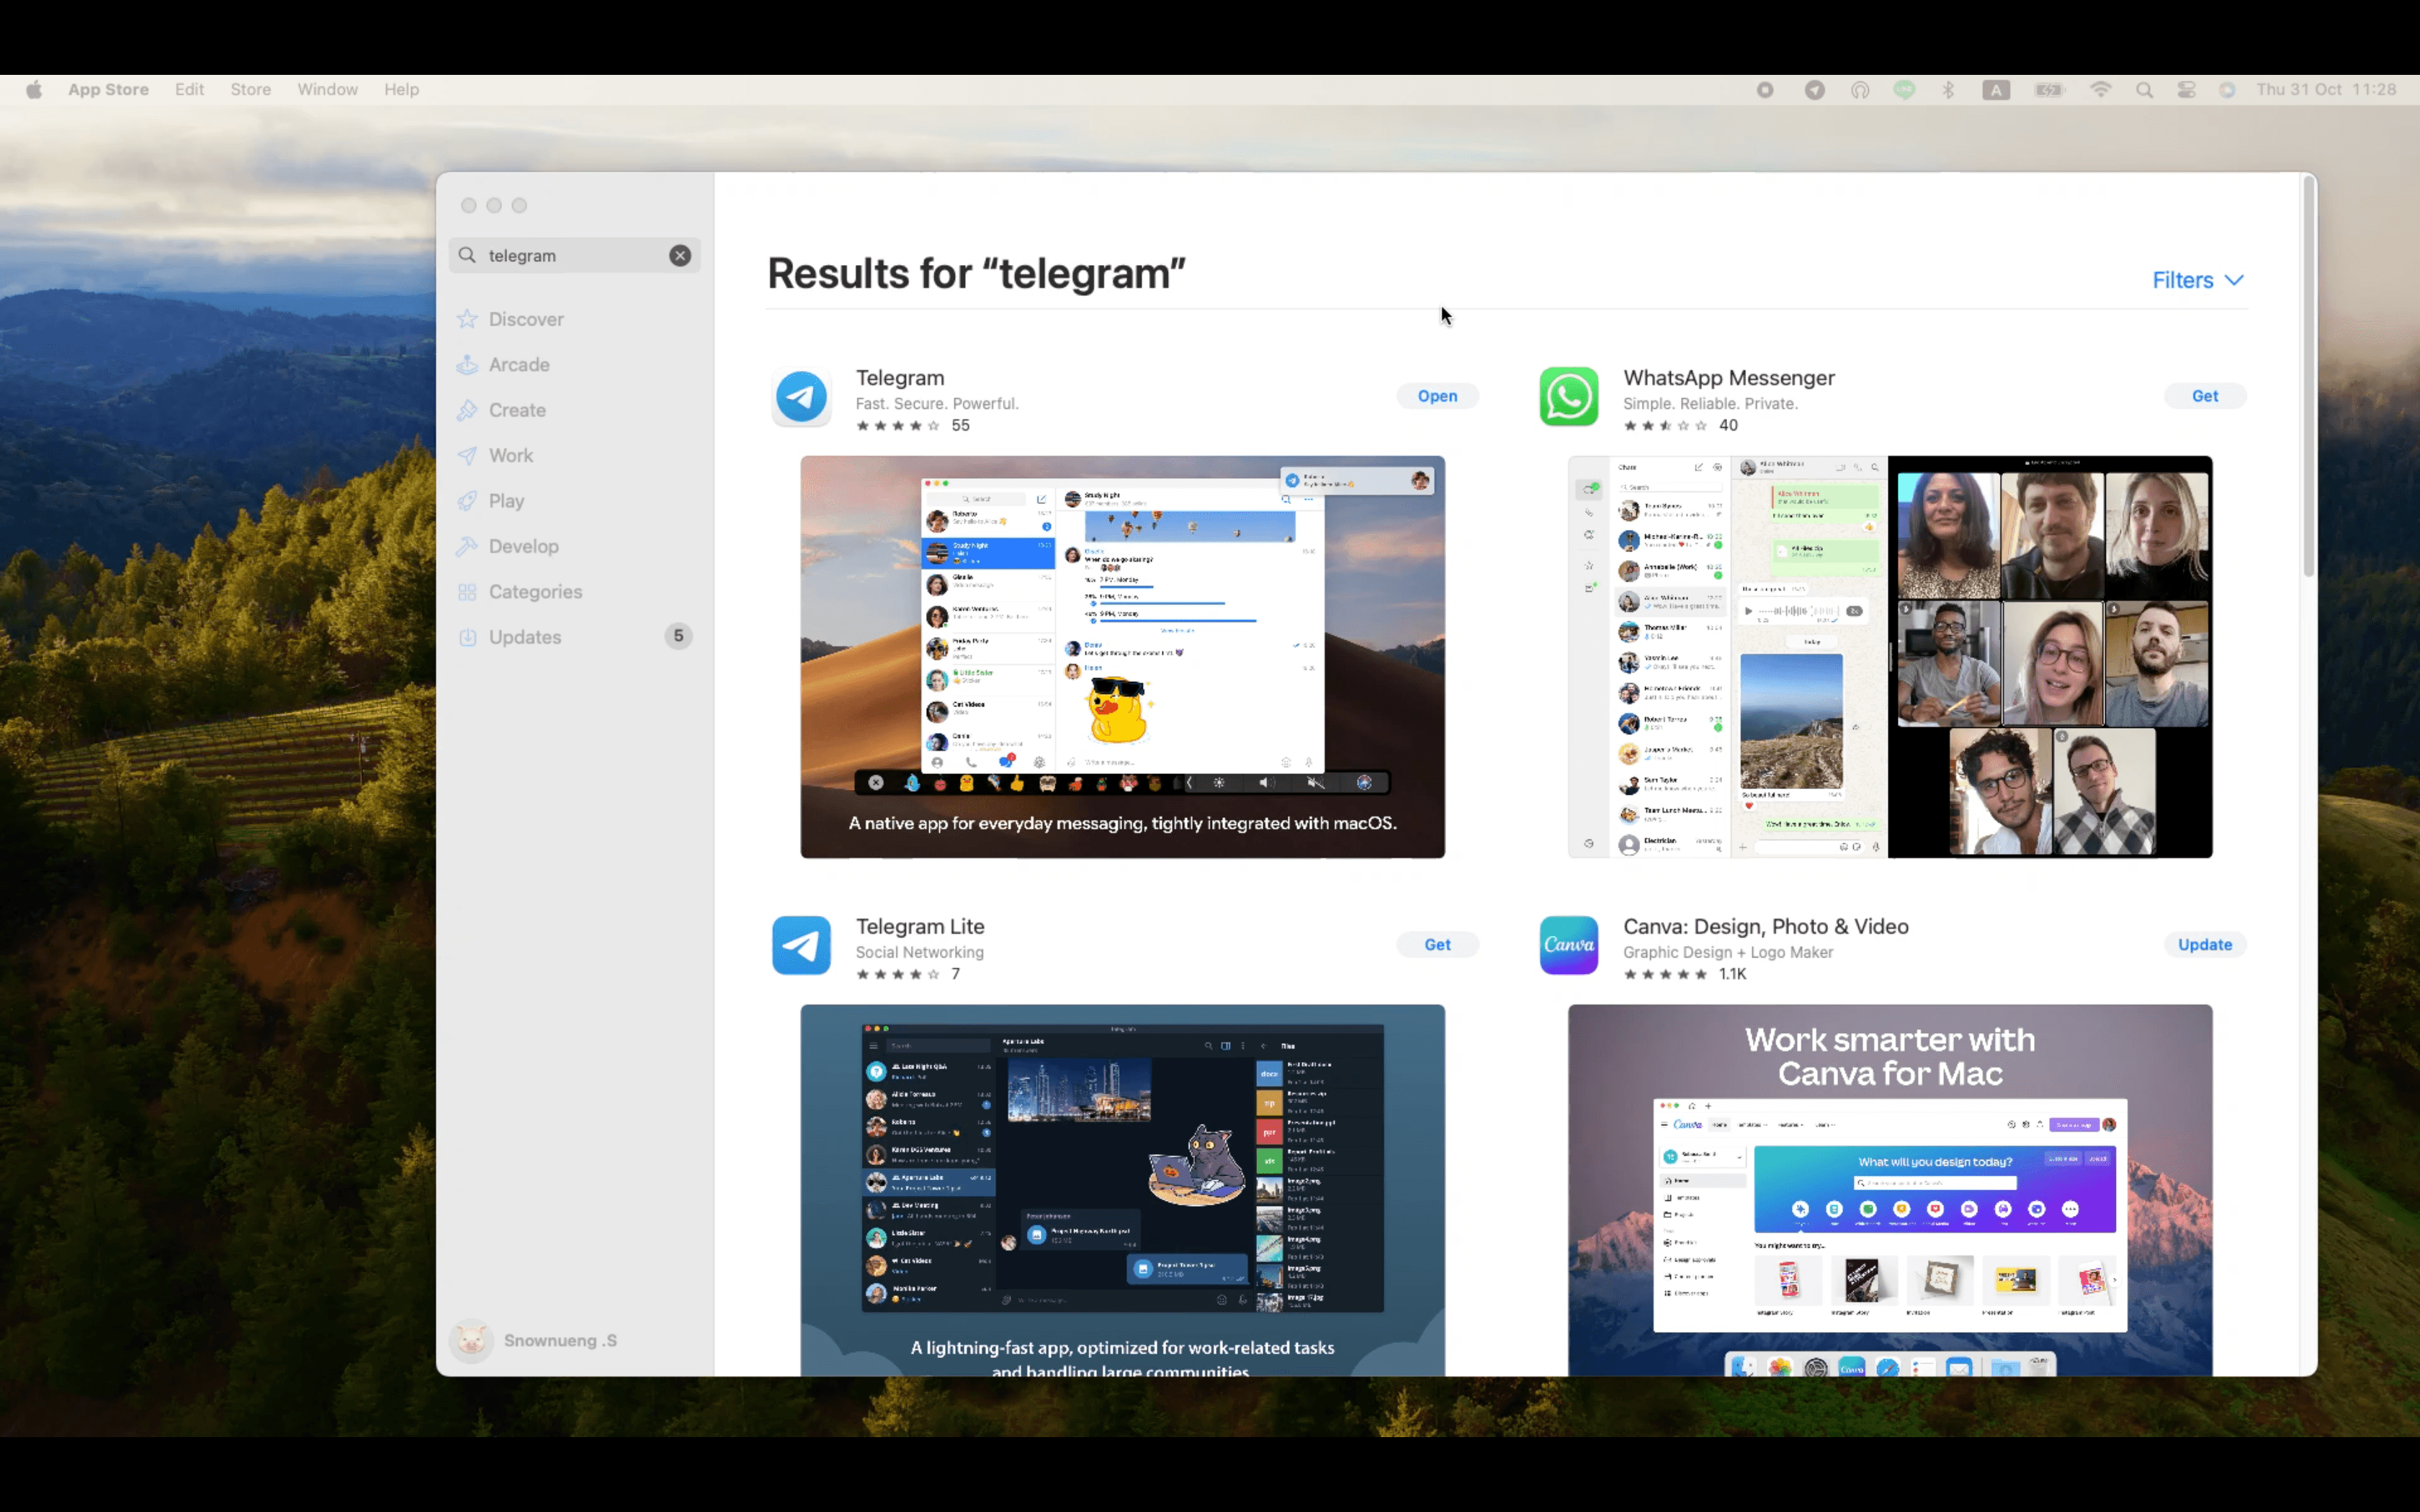Screen dimensions: 2420x1512
Task: Expand the Filters dropdown
Action: coord(2197,280)
